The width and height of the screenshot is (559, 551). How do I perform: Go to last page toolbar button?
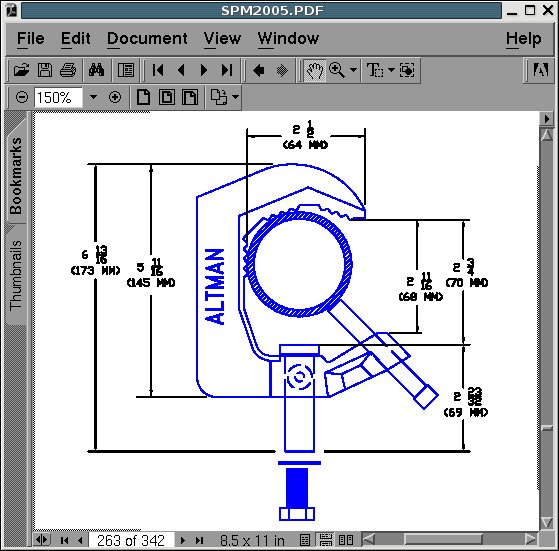[227, 70]
